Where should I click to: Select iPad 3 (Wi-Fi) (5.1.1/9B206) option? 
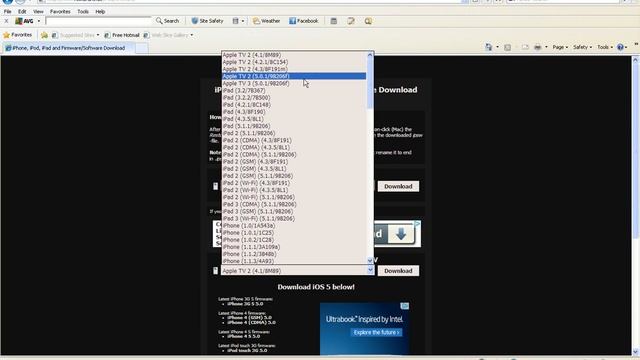click(294, 218)
